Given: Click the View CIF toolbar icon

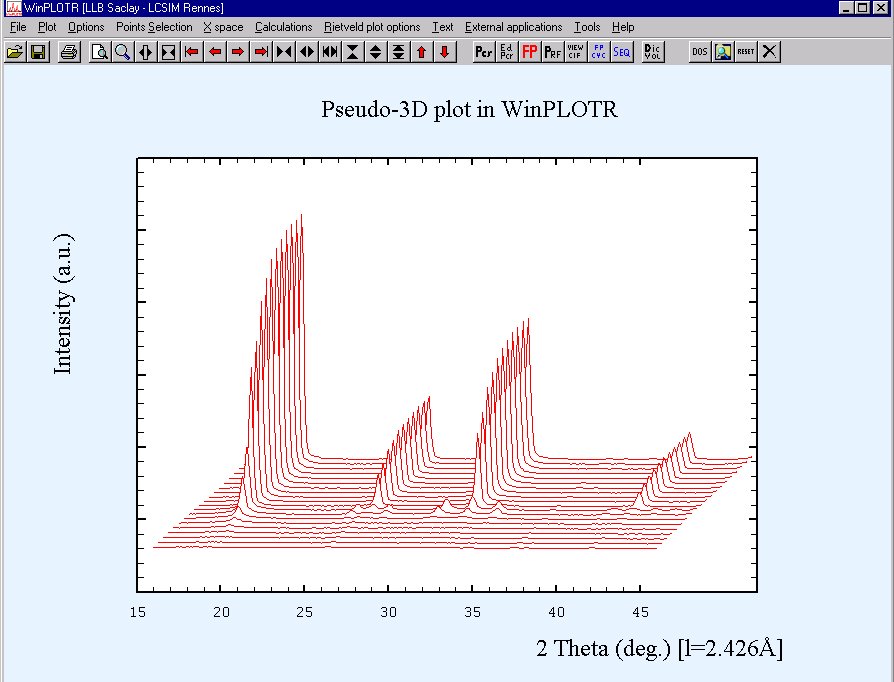Looking at the screenshot, I should (576, 51).
